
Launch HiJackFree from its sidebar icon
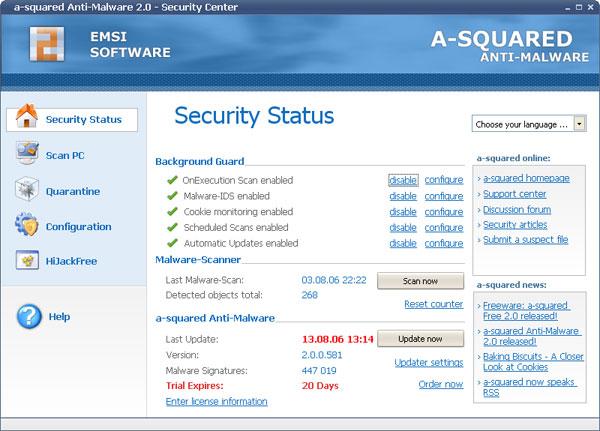(x=27, y=260)
